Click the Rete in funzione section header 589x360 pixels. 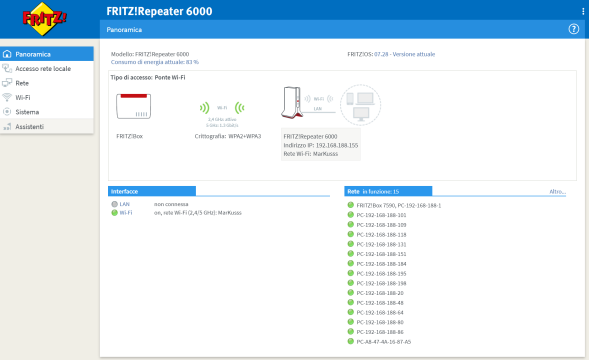pos(388,191)
